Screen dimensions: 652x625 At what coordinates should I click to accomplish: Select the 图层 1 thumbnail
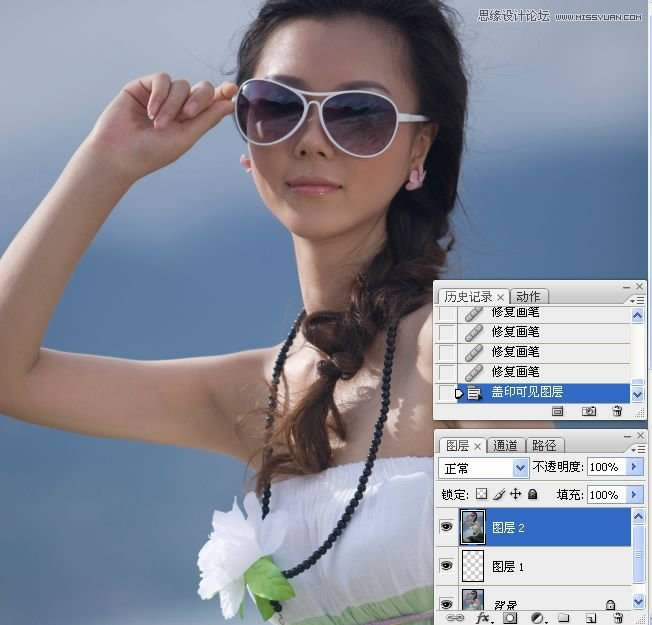472,566
